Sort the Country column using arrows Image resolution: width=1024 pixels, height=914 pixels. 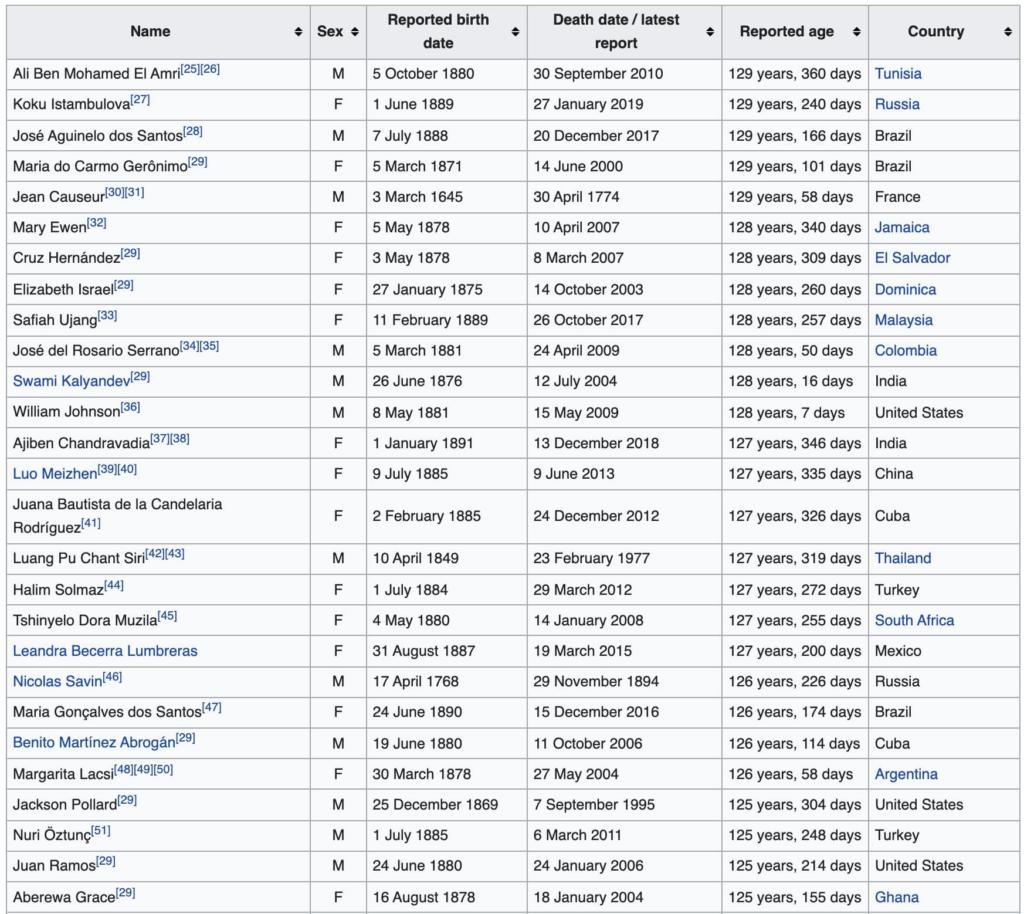point(1007,32)
